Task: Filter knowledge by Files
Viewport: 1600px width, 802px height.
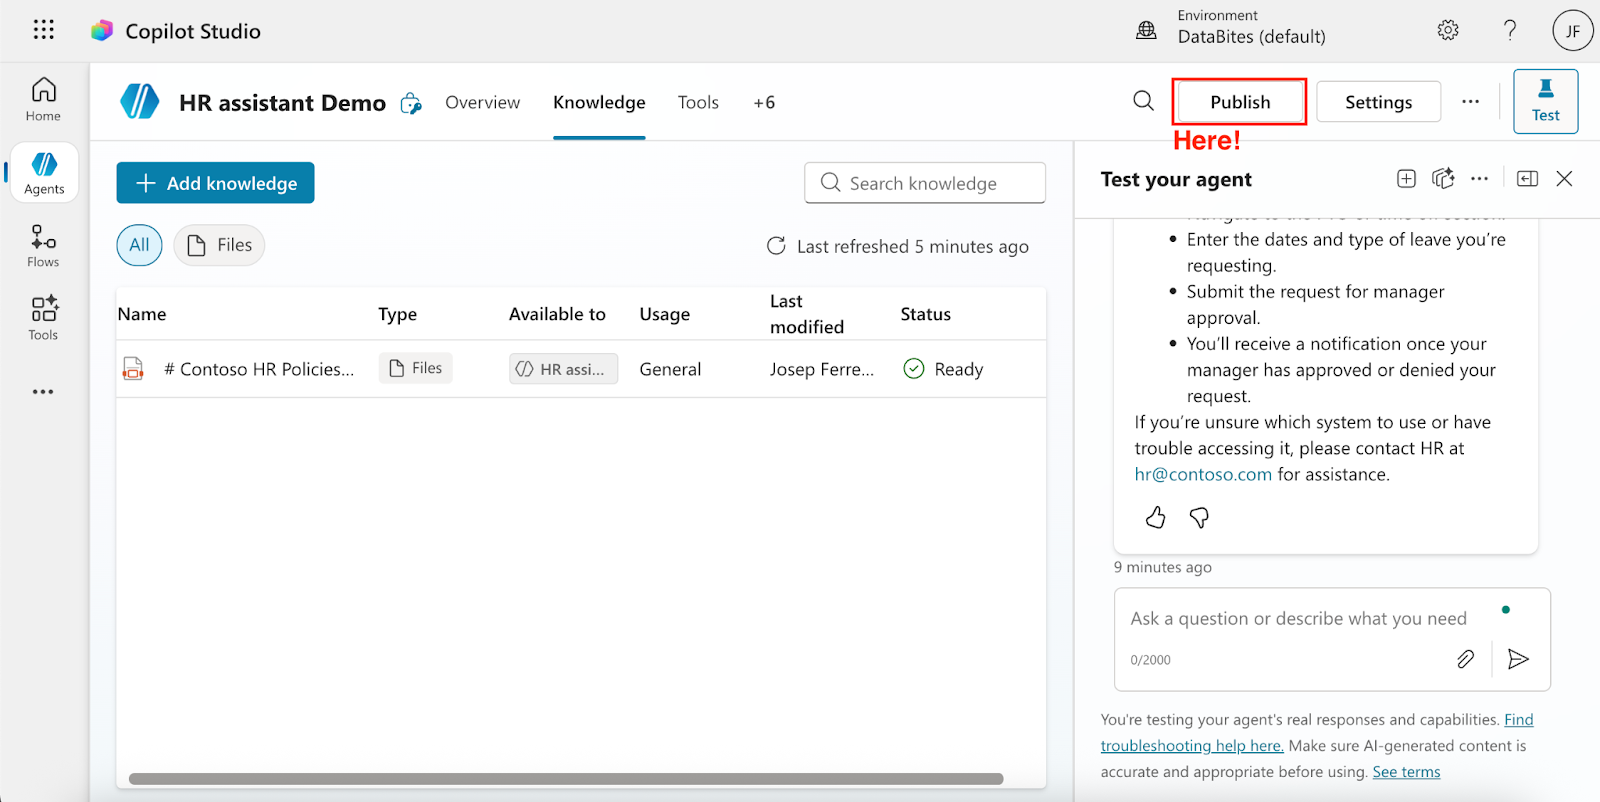Action: click(x=219, y=245)
